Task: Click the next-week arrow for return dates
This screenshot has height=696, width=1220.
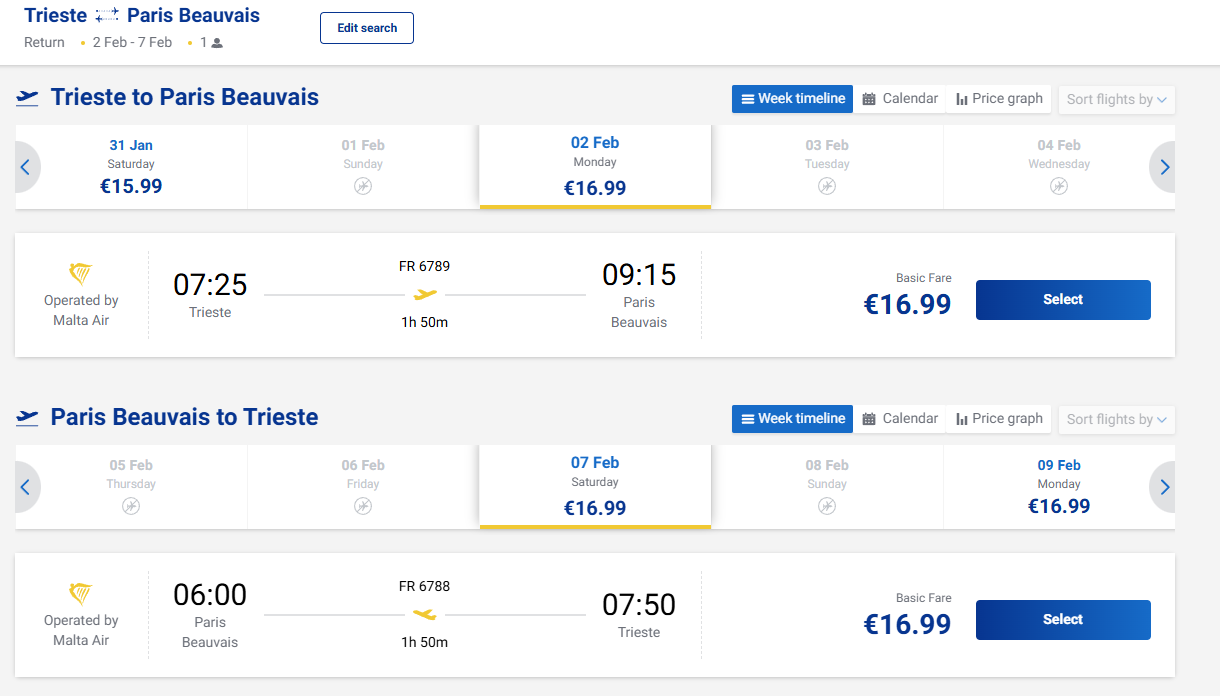Action: (x=1164, y=487)
